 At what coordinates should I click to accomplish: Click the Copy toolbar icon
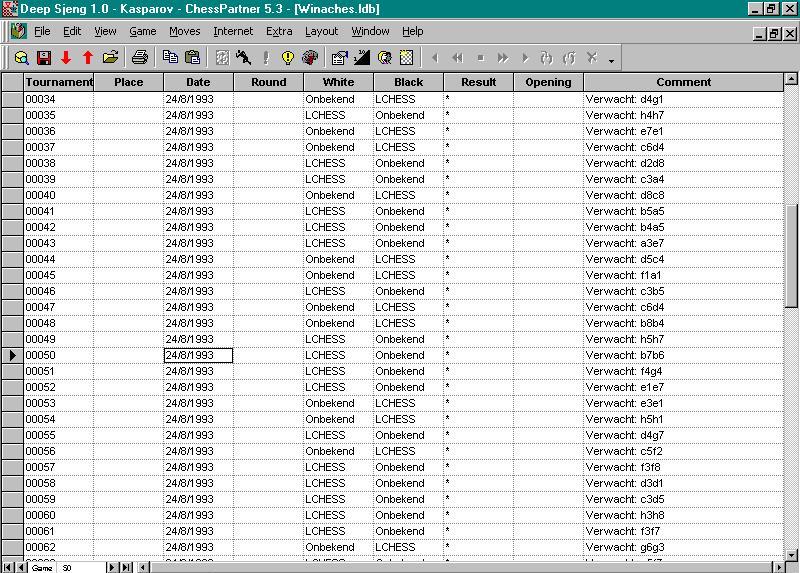point(170,58)
